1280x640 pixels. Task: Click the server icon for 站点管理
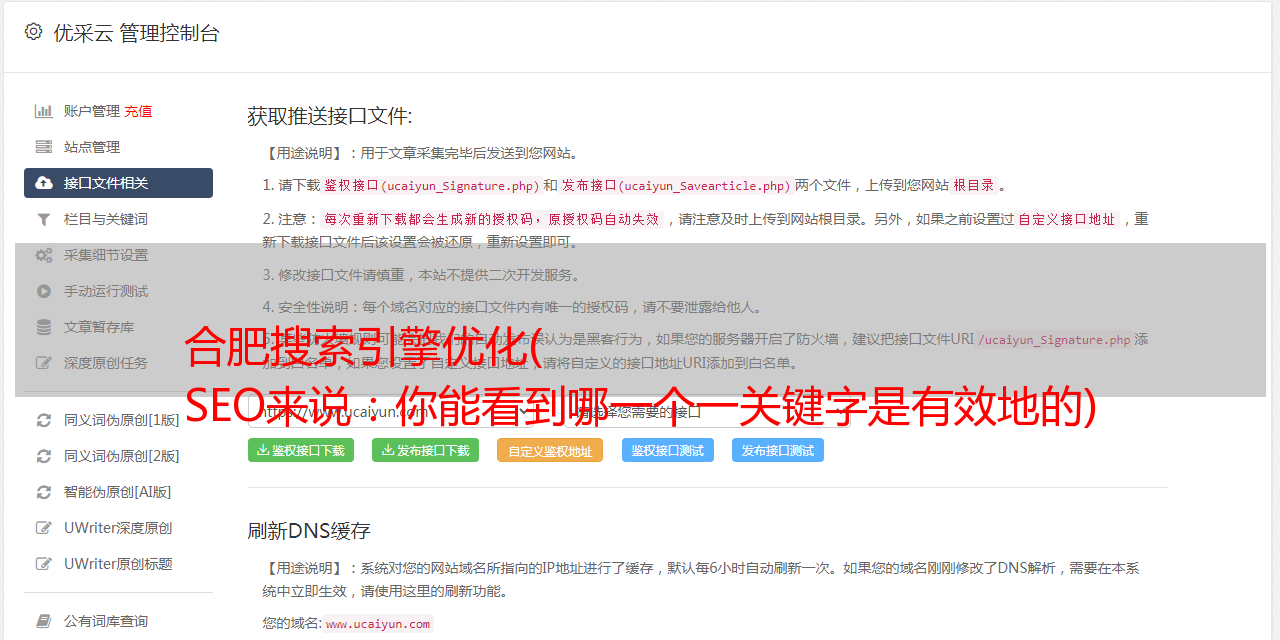44,147
